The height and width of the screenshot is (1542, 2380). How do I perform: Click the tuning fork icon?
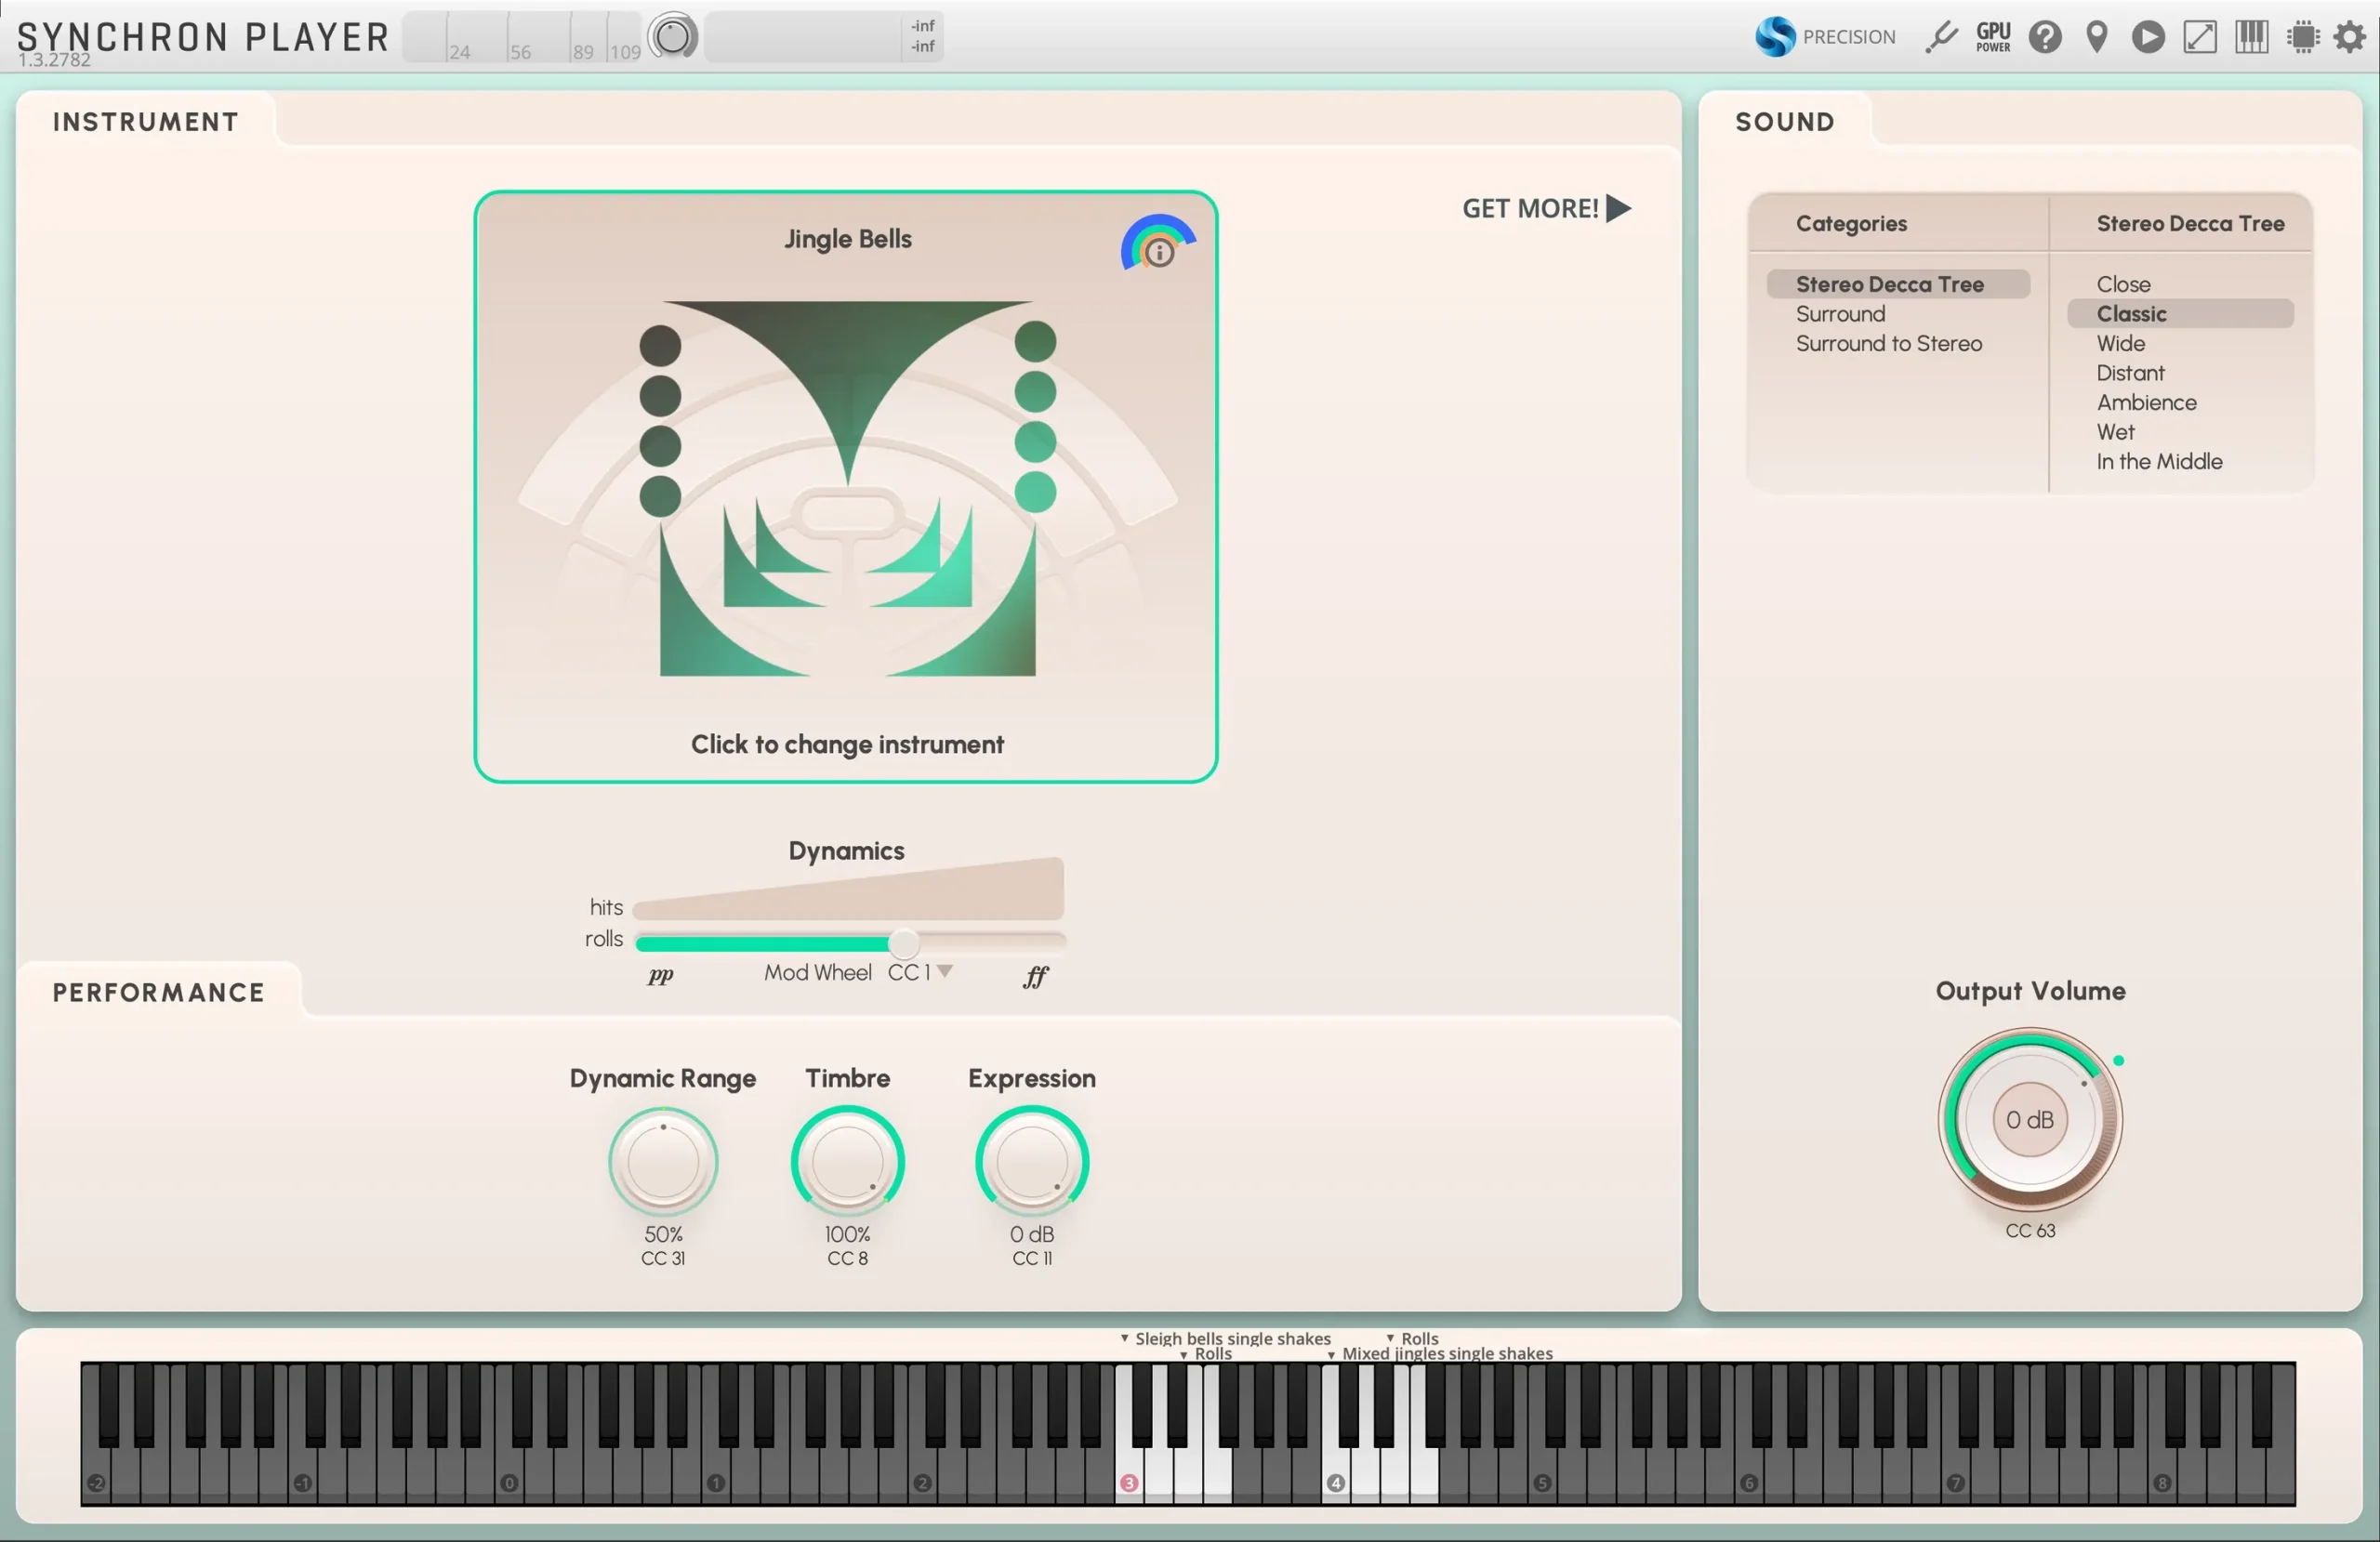tap(1941, 37)
